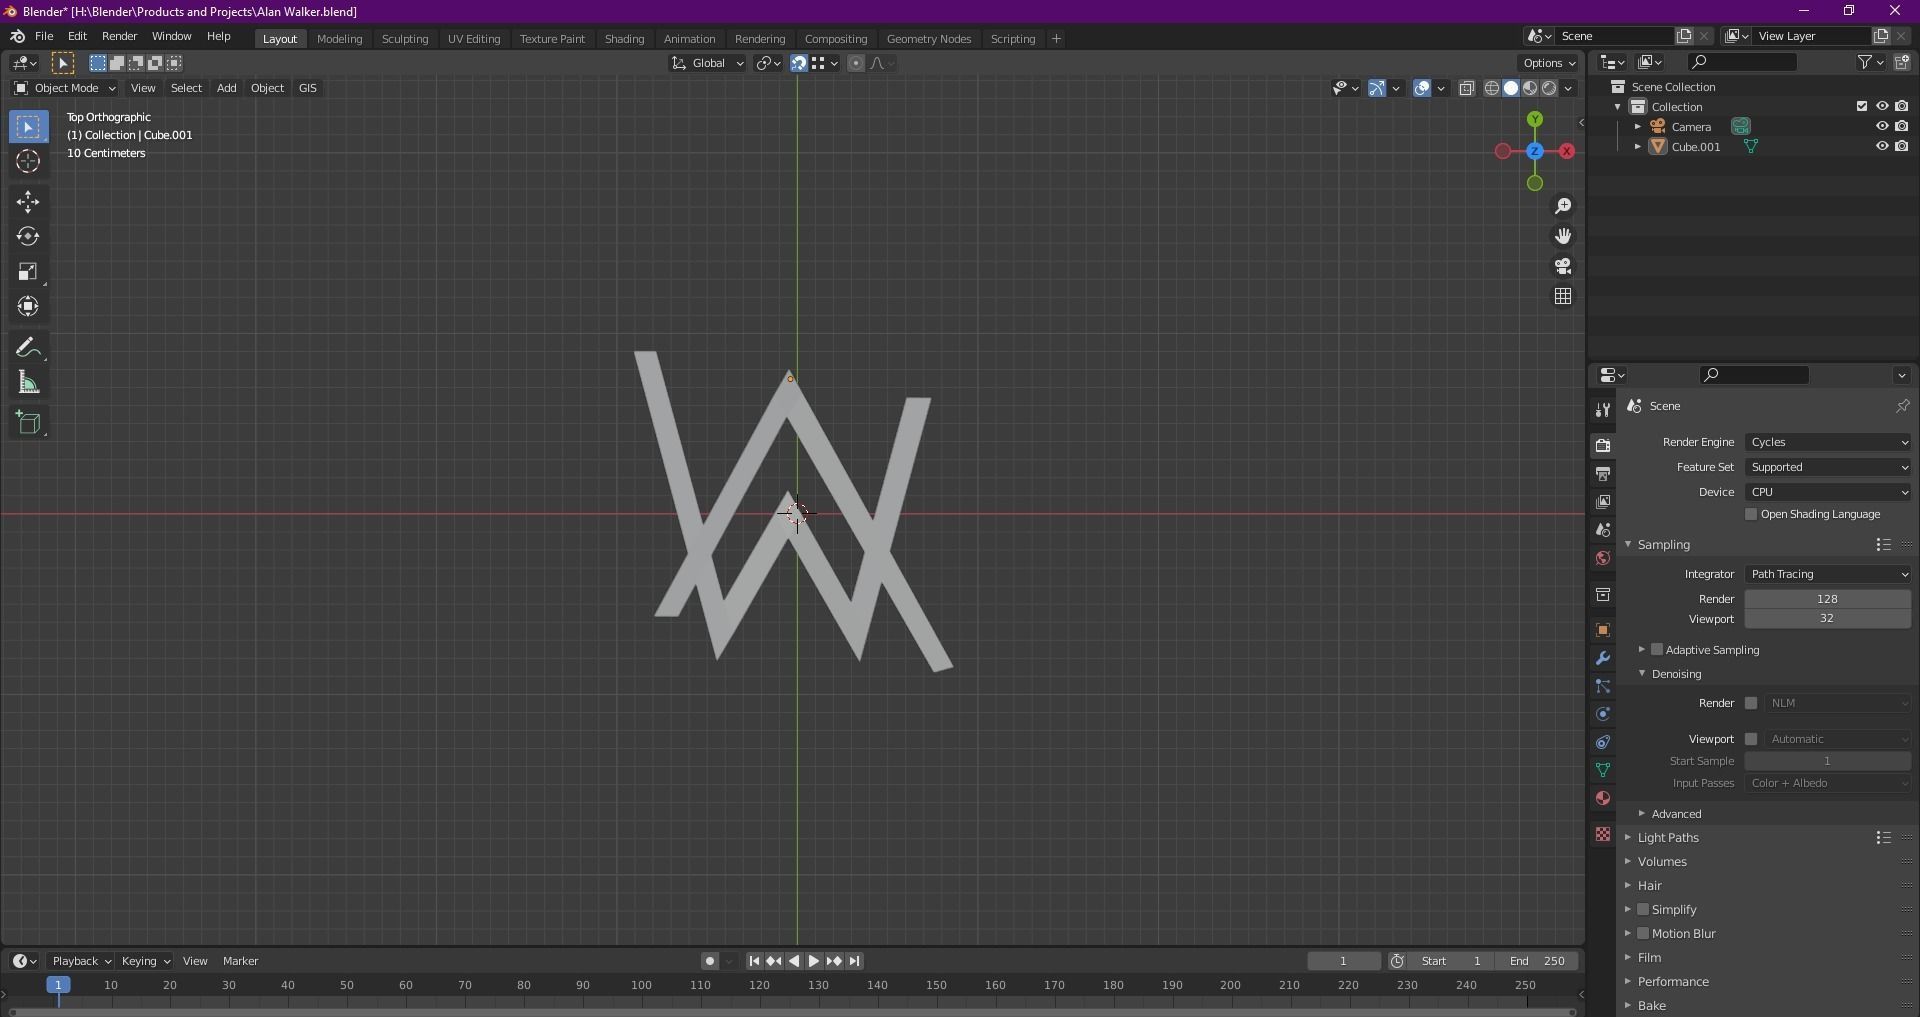Open the Keying popover
Screen dimensions: 1920x1017
point(145,961)
